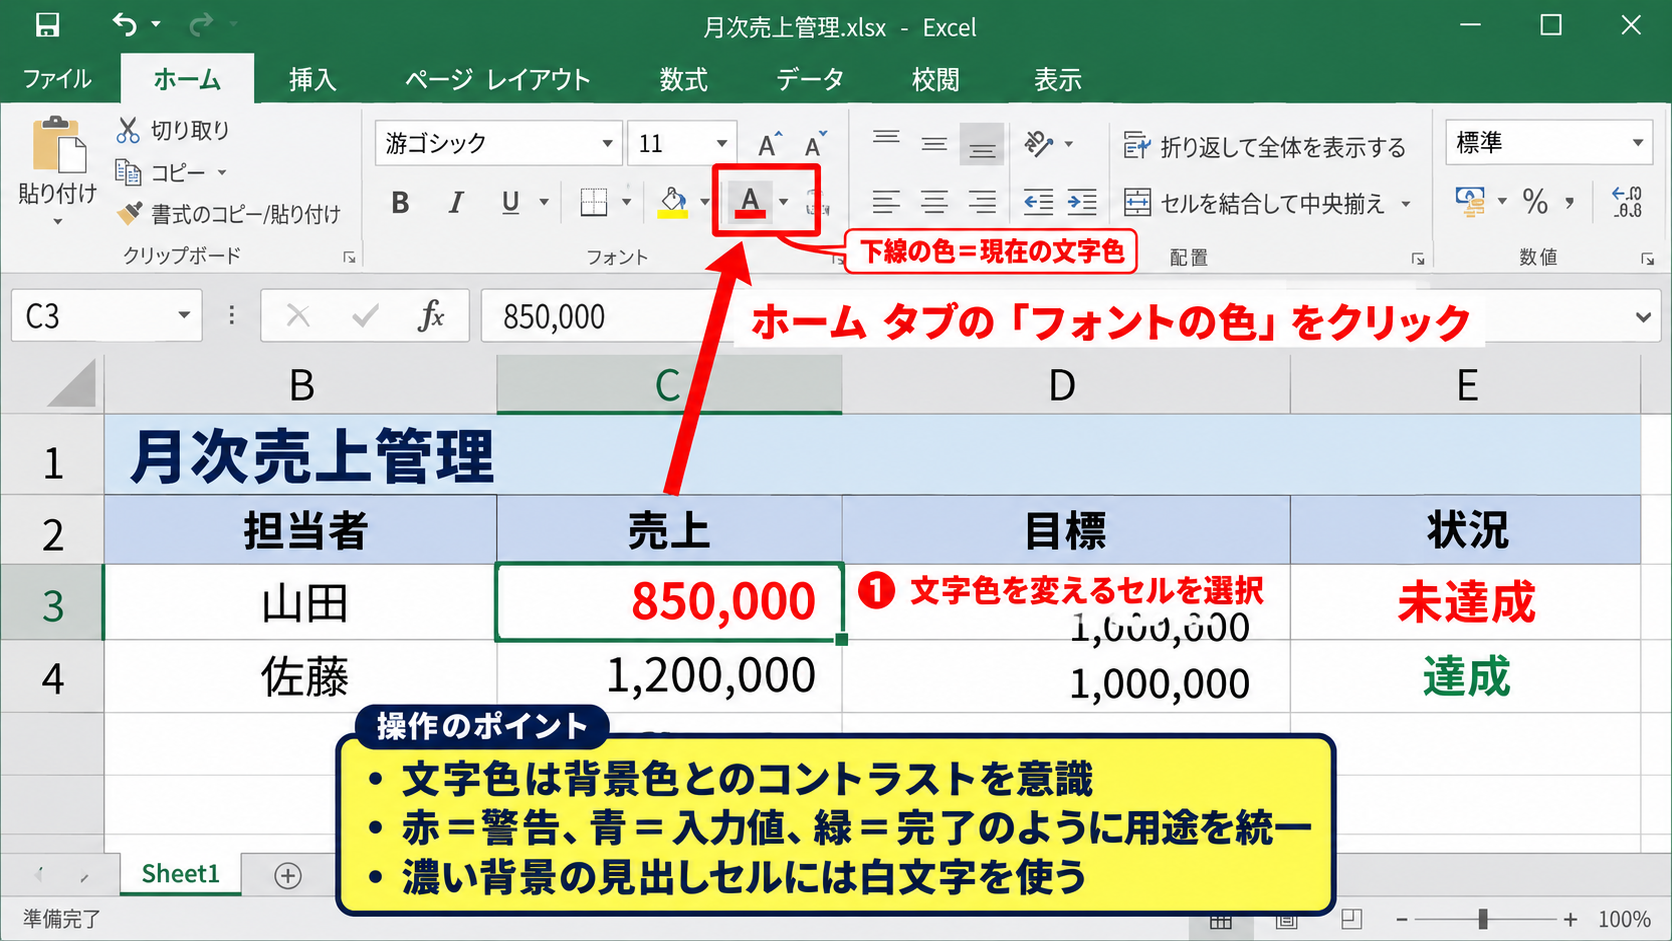This screenshot has width=1672, height=941.
Task: Switch to データ tab
Action: [x=810, y=79]
